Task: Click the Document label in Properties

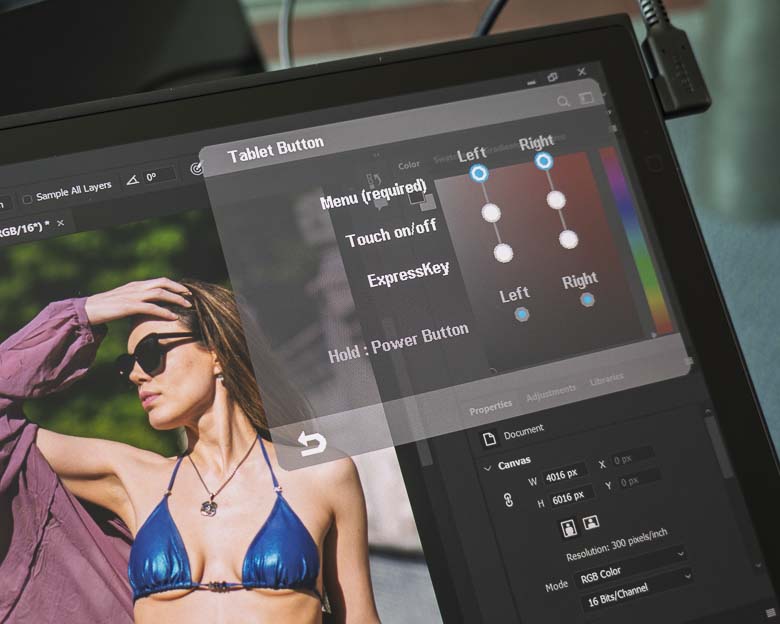Action: [524, 431]
